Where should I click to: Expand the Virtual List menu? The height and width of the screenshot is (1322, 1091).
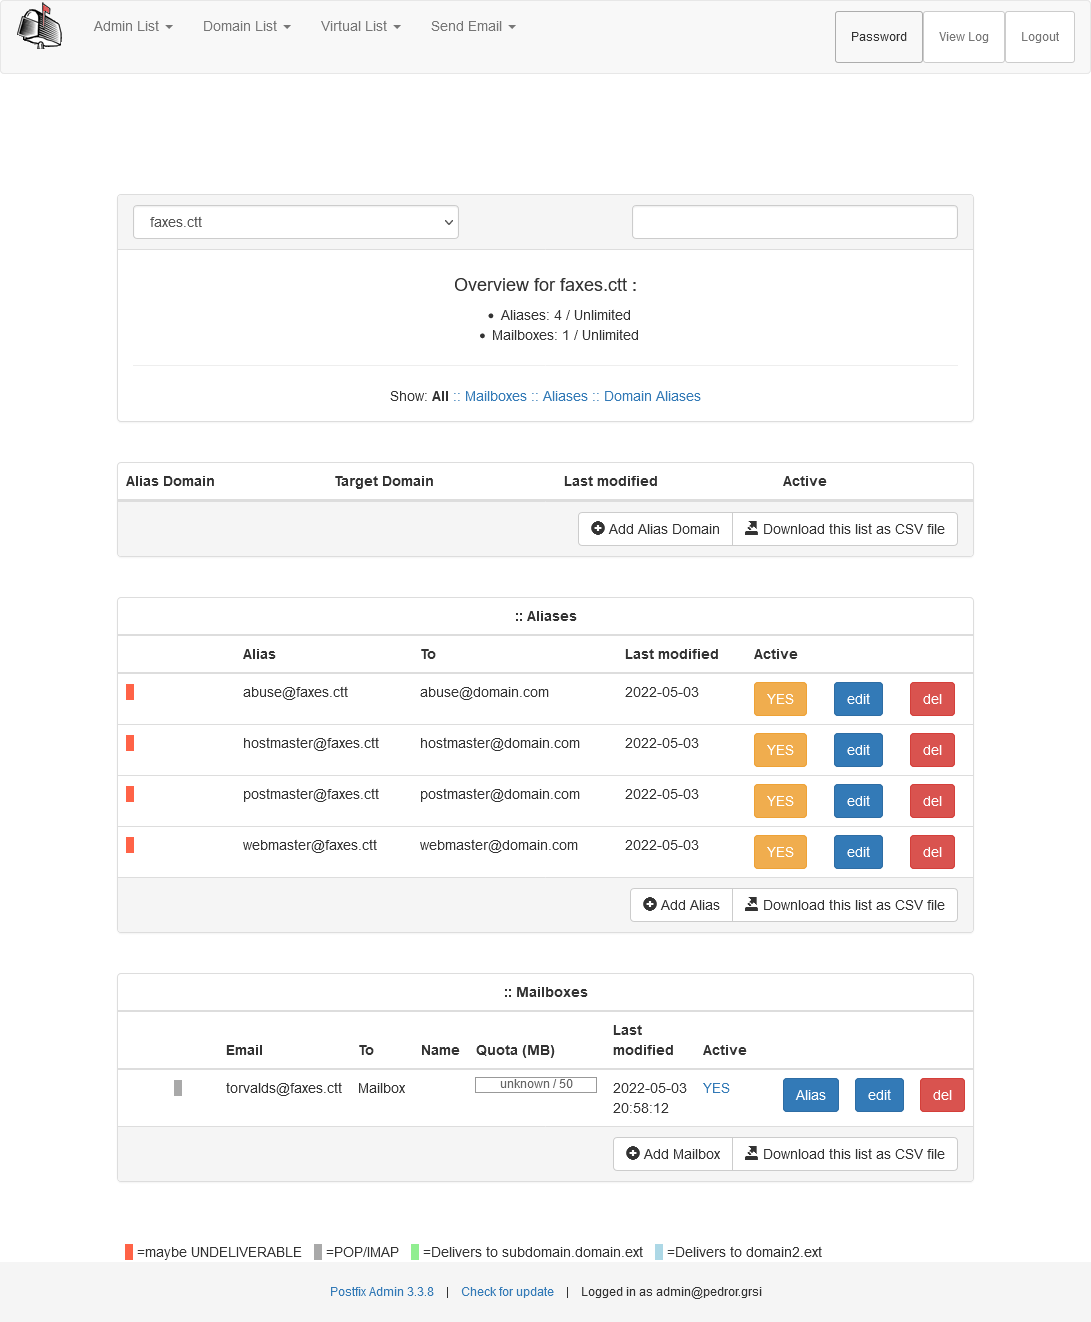(360, 26)
